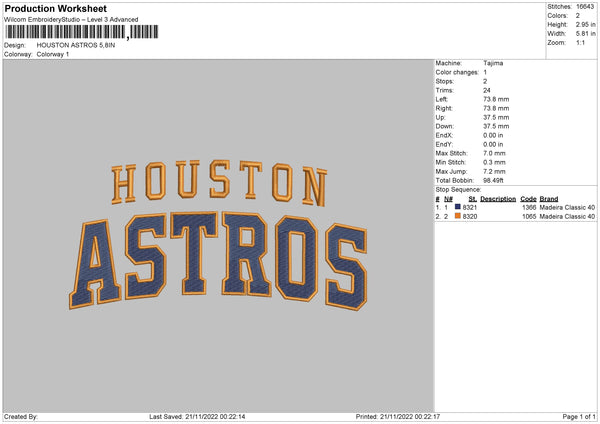Click the orange color swatch 8320
600x424 pixels.
(457, 216)
